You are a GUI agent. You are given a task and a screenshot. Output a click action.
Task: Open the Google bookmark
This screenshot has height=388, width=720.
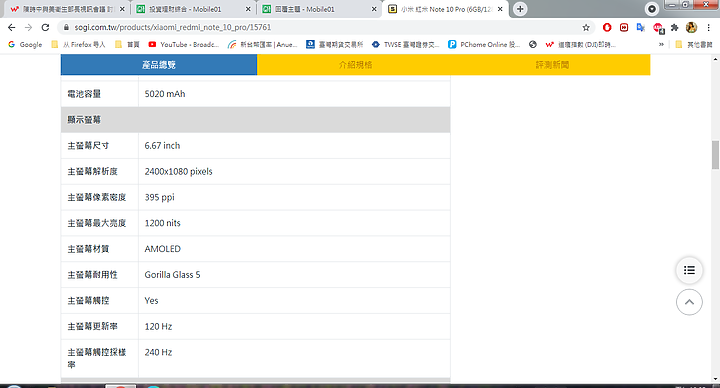click(25, 45)
